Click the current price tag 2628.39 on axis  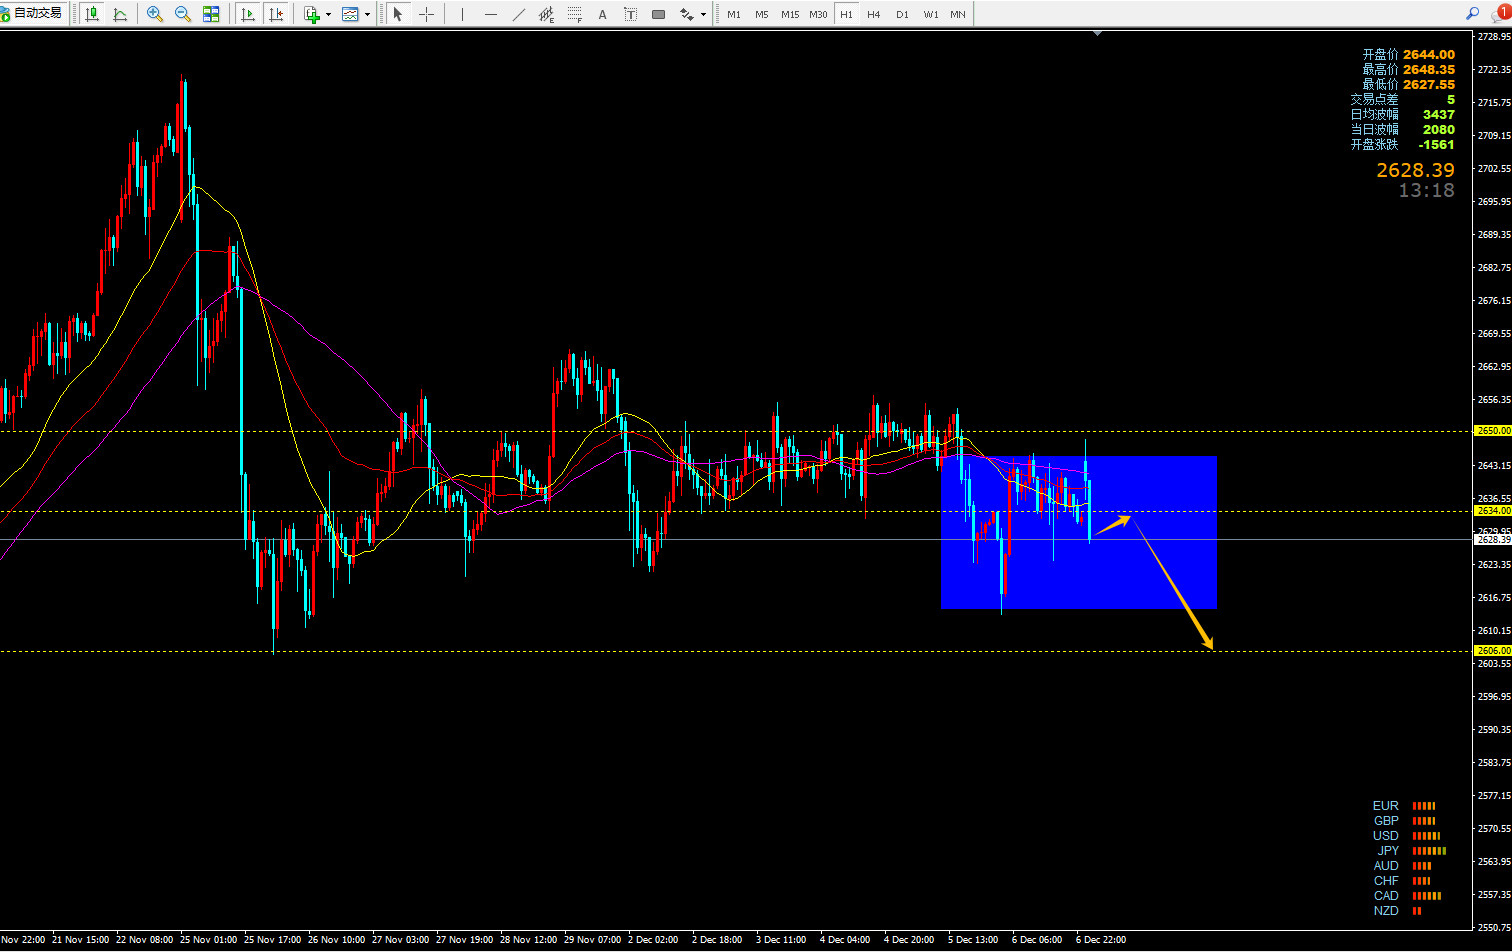[1493, 539]
